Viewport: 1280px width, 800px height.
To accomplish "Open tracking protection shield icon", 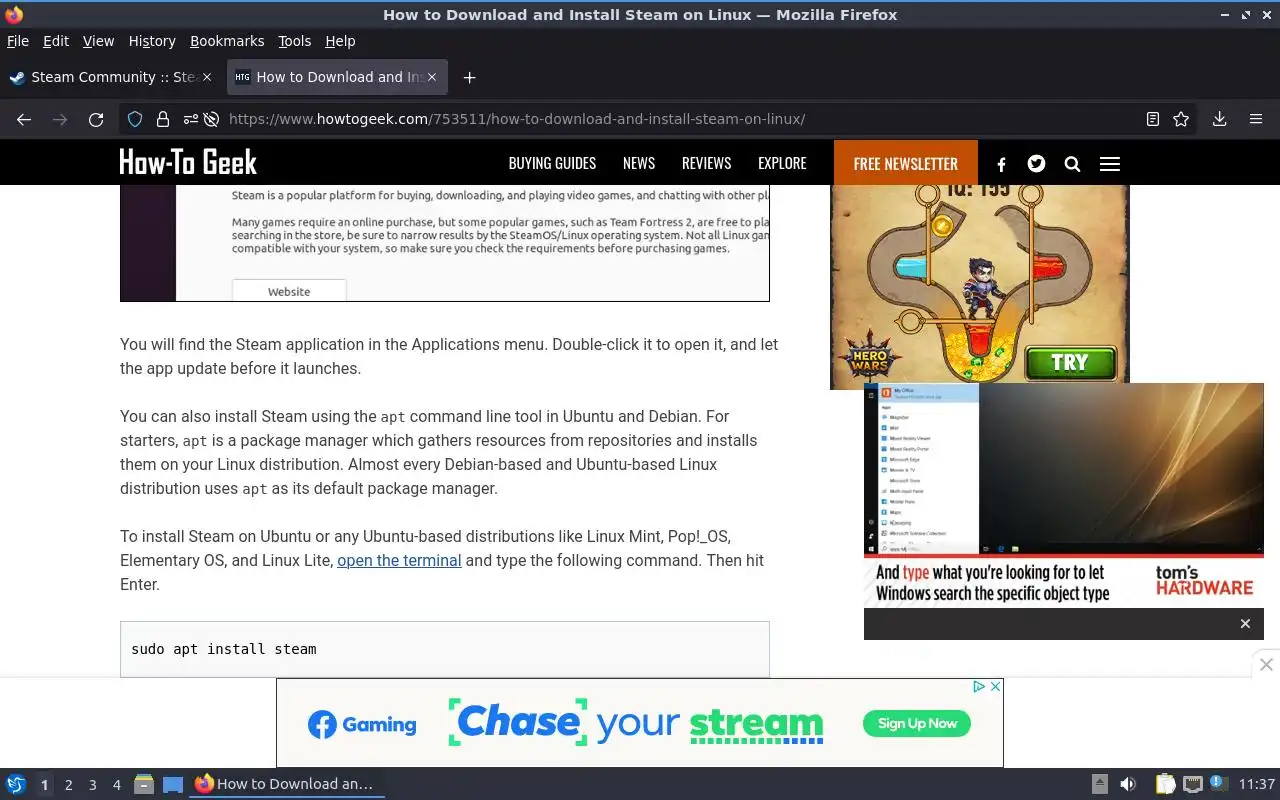I will tap(135, 119).
